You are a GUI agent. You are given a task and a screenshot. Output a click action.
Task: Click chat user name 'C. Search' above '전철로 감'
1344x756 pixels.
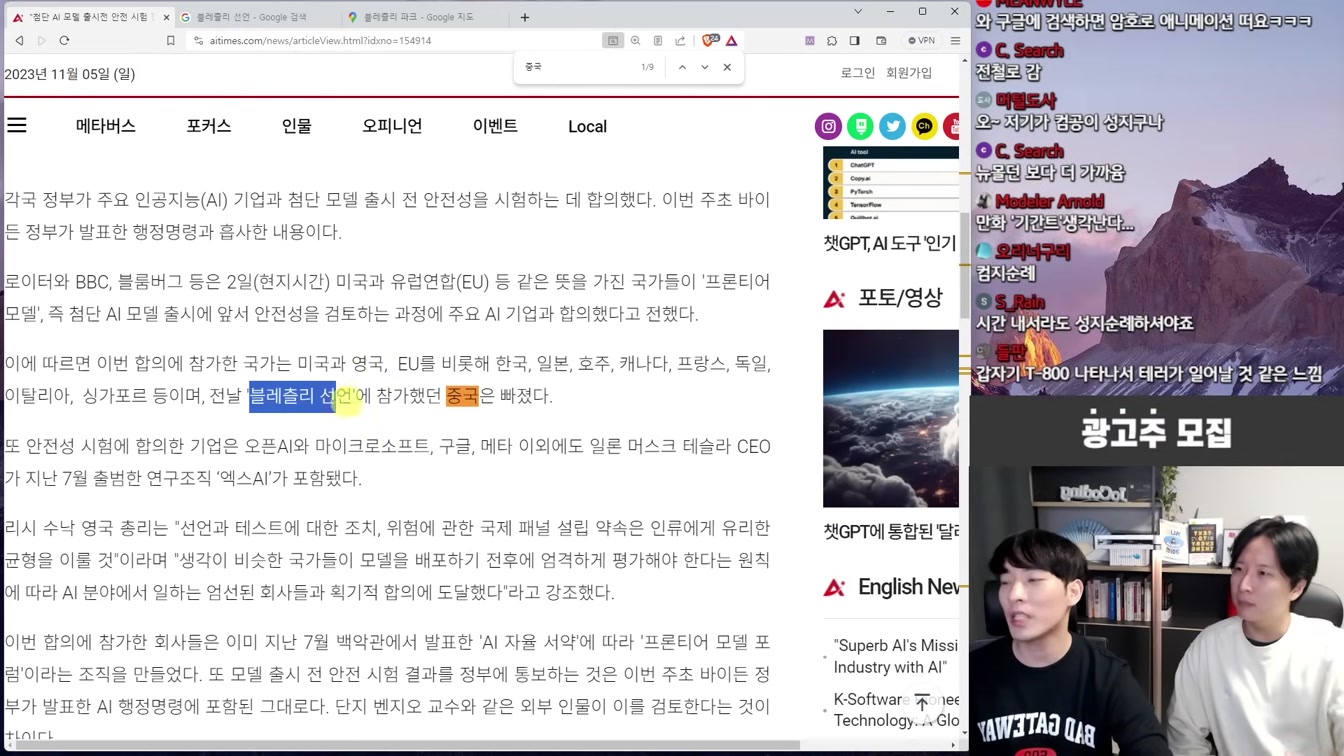pos(1028,51)
